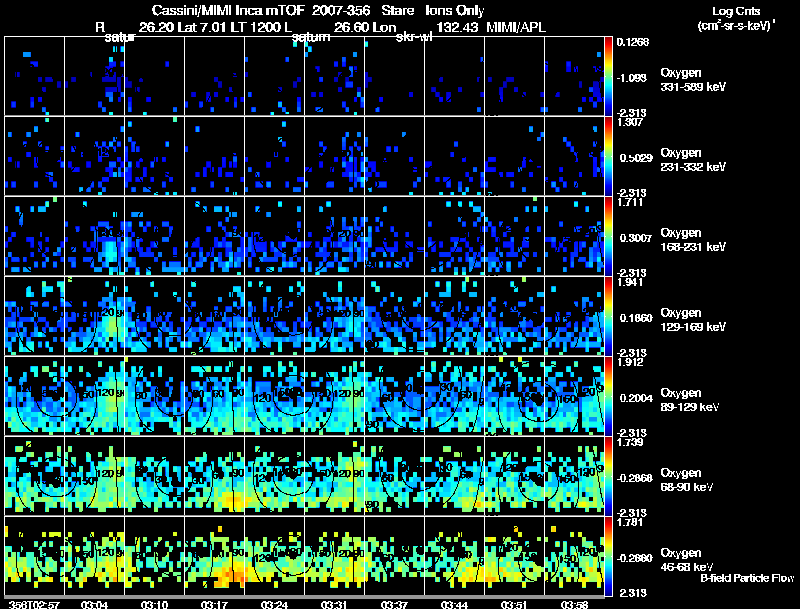Click the color bar for Oxygen 331-589 keV
This screenshot has height=609, width=800.
pyautogui.click(x=611, y=76)
